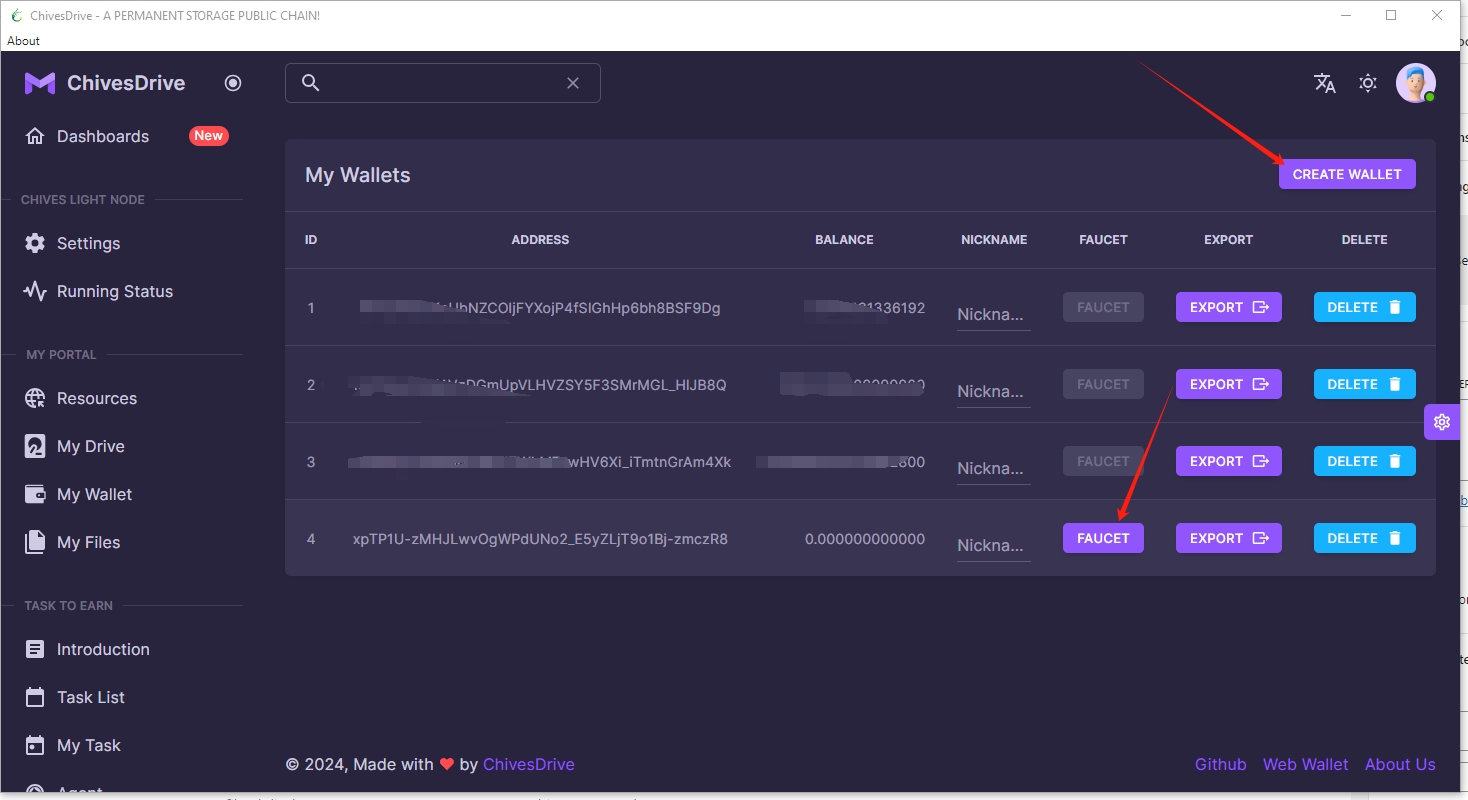The image size is (1468, 800).
Task: Click the FAUCET button for wallet 2
Action: [x=1103, y=384]
